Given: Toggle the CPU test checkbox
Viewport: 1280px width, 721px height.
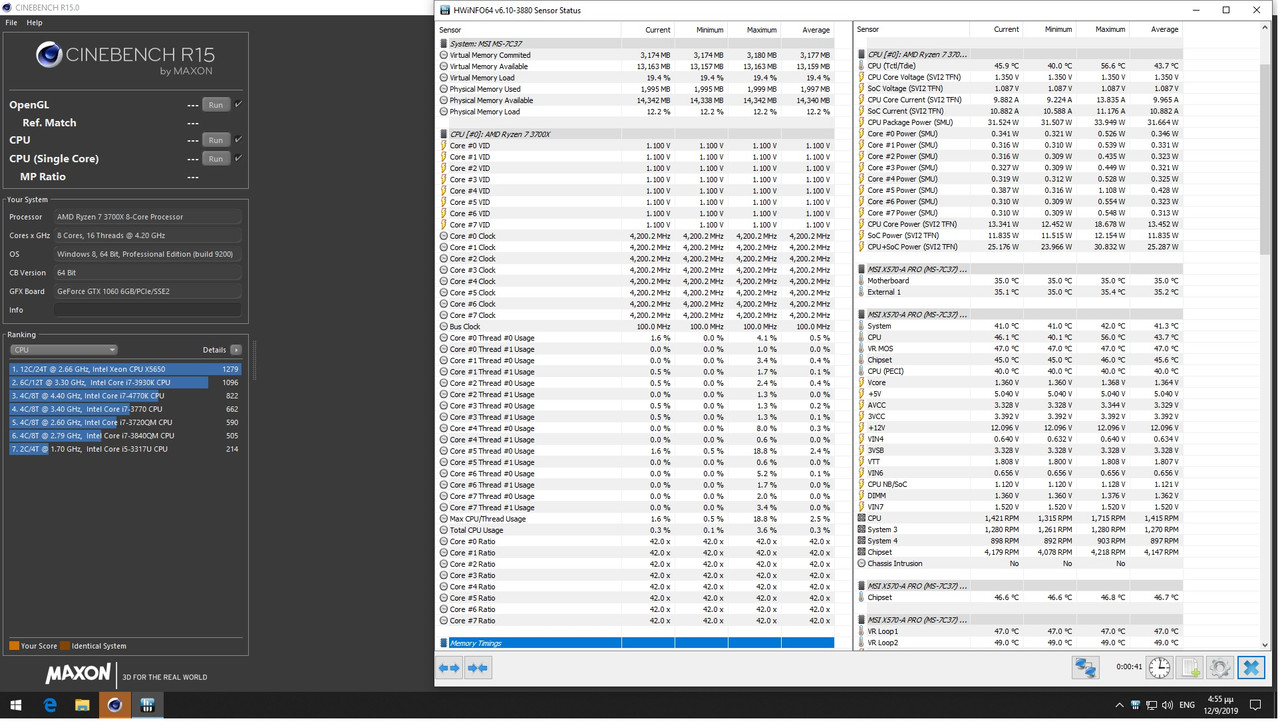Looking at the screenshot, I should pyautogui.click(x=238, y=139).
